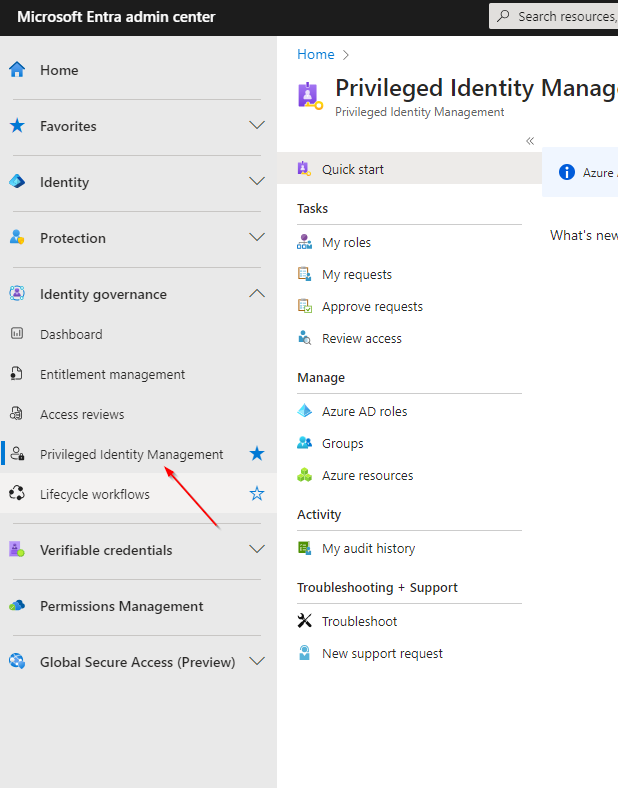Screen dimensions: 618x788
Task: Click the Lifecycle workflows icon
Action: pyautogui.click(x=17, y=493)
